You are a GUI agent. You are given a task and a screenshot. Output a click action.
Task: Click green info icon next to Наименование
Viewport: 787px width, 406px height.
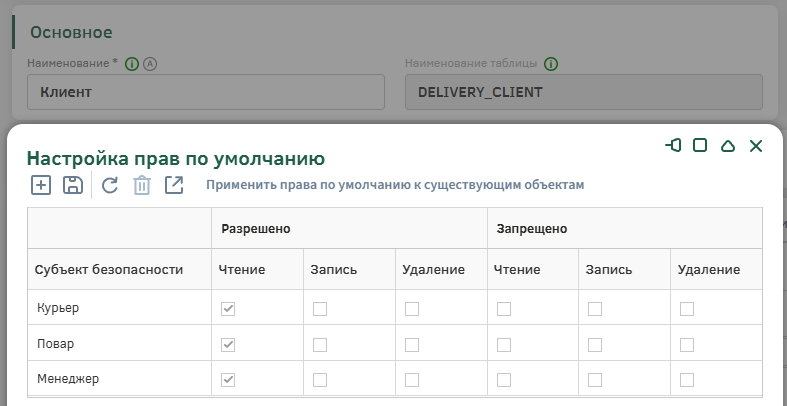132,63
